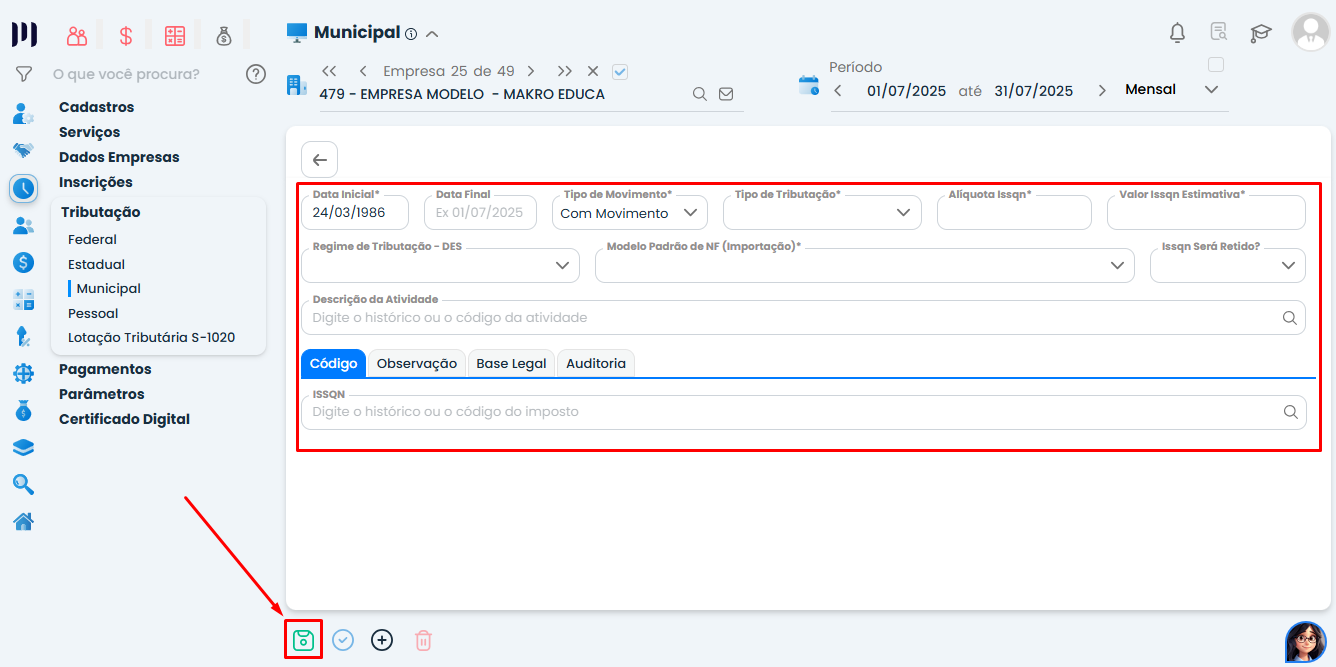Switch to the Observação tab
Screen dimensions: 1336x667
click(x=416, y=364)
